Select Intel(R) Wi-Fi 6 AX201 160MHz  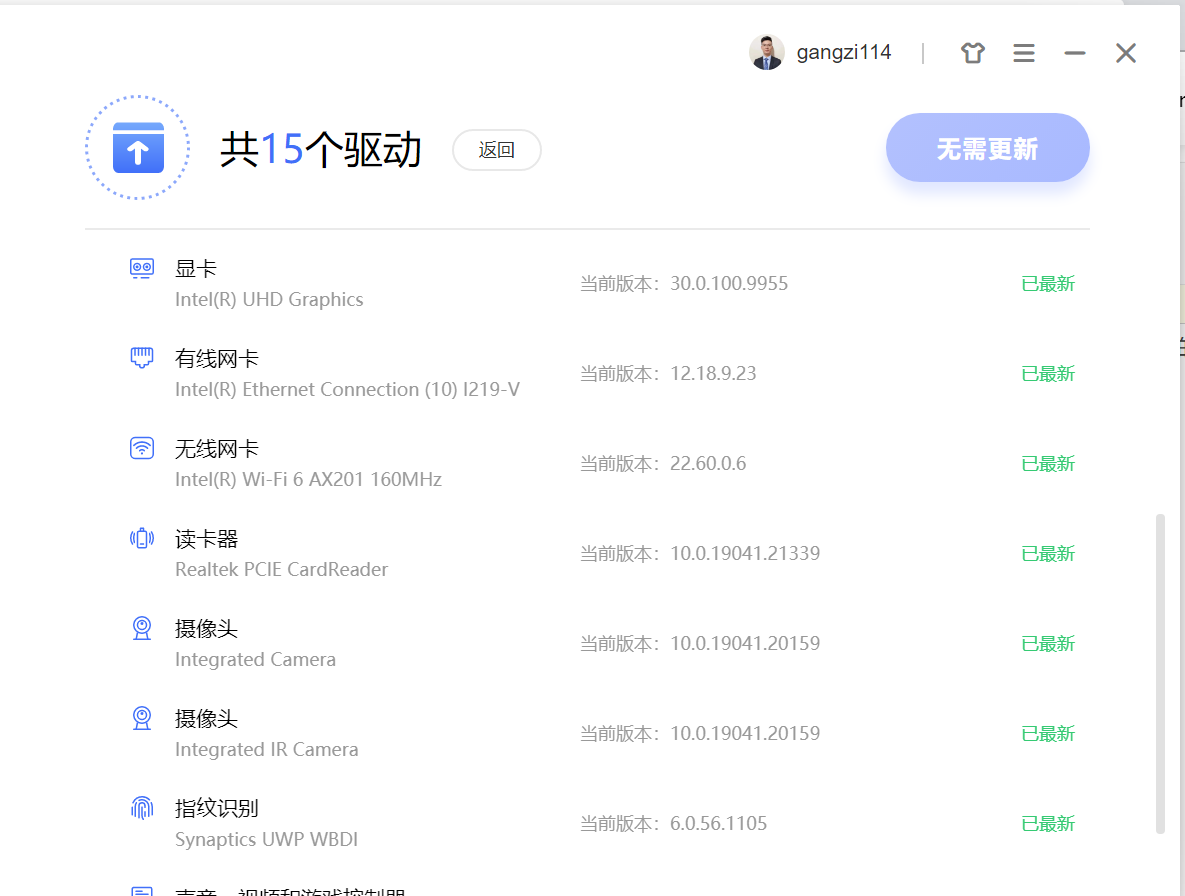308,480
